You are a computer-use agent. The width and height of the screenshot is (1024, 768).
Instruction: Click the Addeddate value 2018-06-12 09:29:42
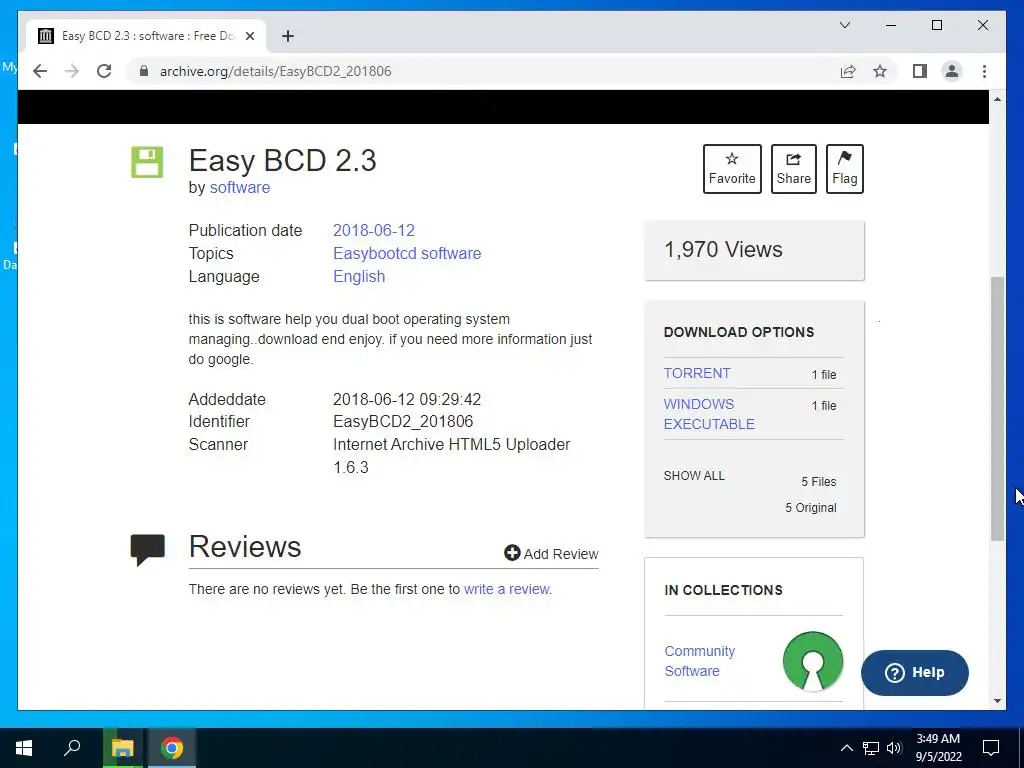pos(407,399)
